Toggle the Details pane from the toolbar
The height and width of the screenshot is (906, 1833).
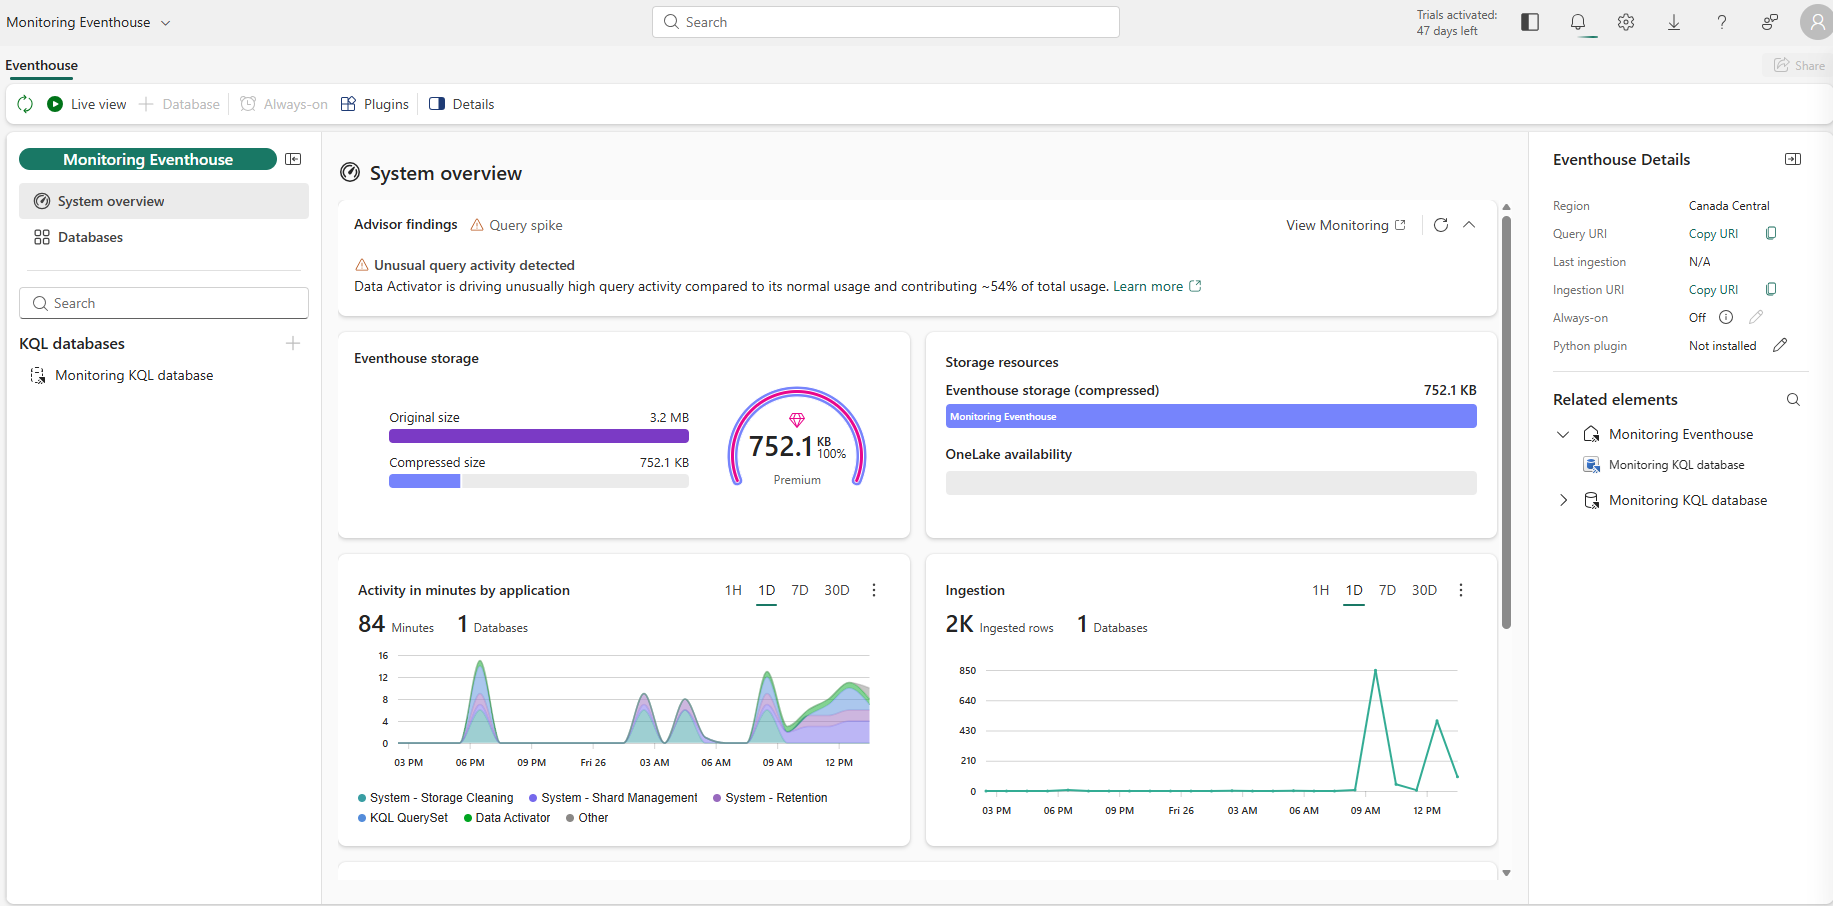point(462,104)
